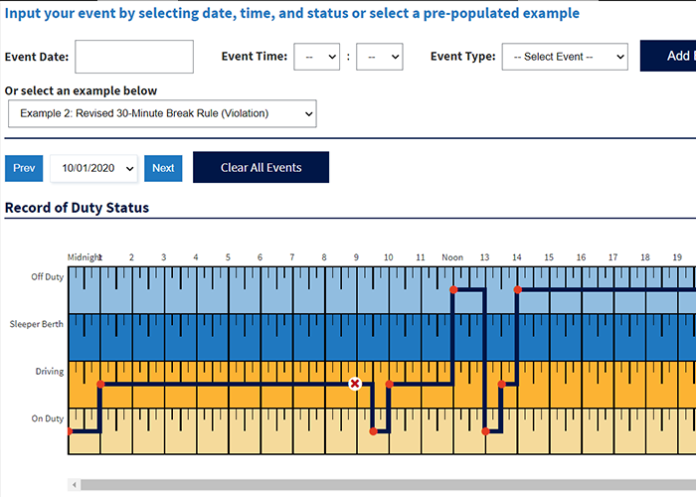
Task: Click the Off Duty dot at Noon
Action: coord(453,290)
